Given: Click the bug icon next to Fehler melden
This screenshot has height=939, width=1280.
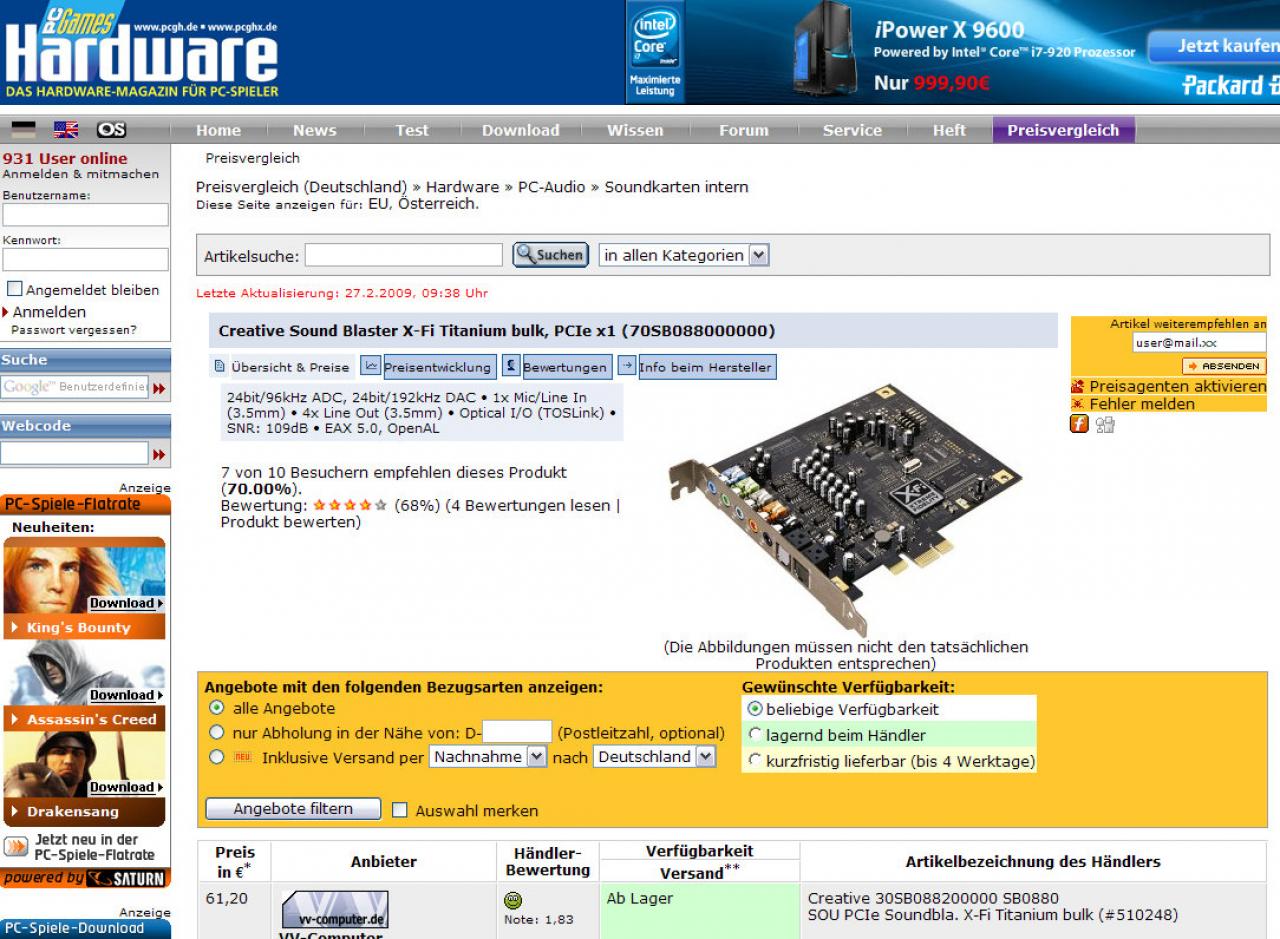Looking at the screenshot, I should (1078, 404).
